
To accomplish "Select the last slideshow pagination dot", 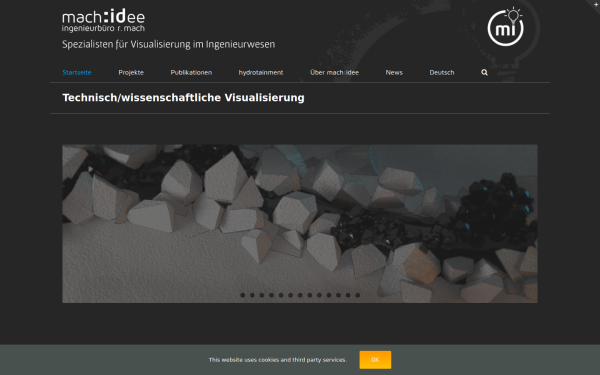I will coord(357,295).
